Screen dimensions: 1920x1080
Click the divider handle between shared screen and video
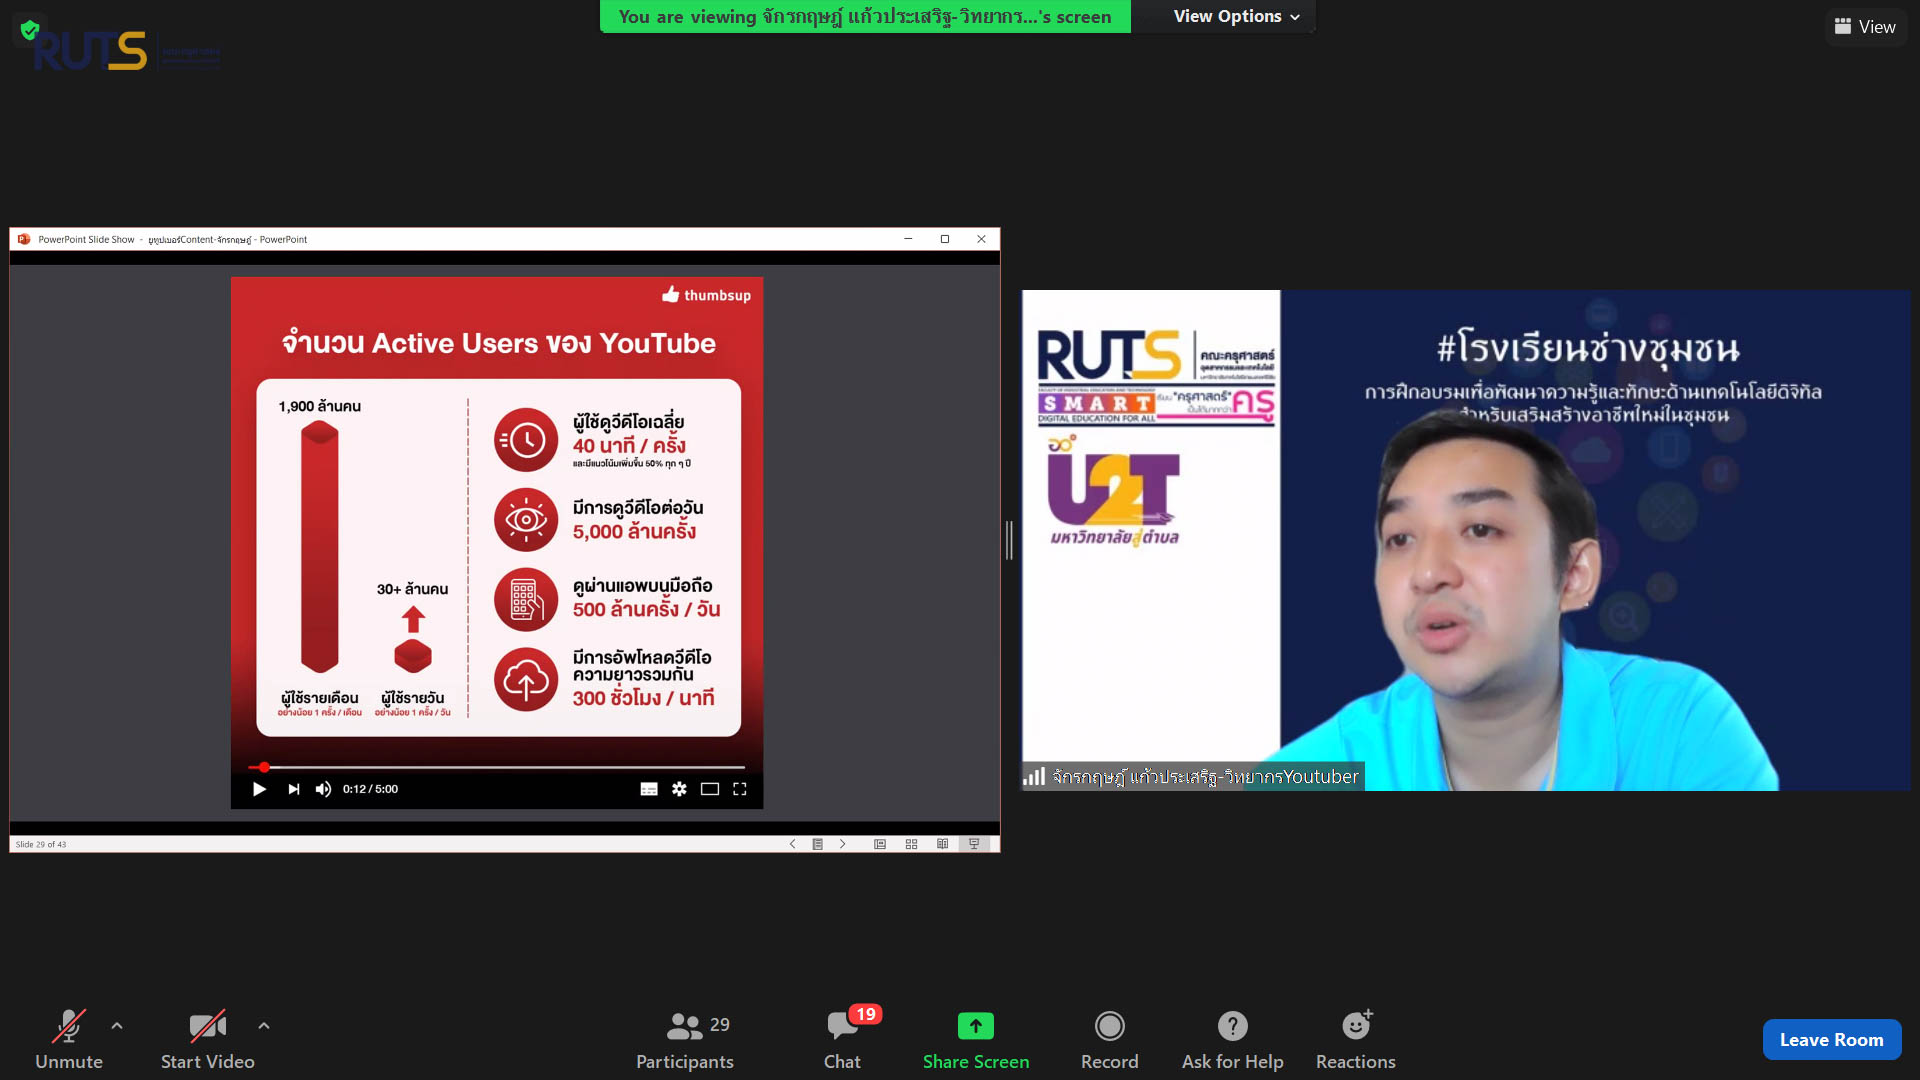pyautogui.click(x=1010, y=540)
